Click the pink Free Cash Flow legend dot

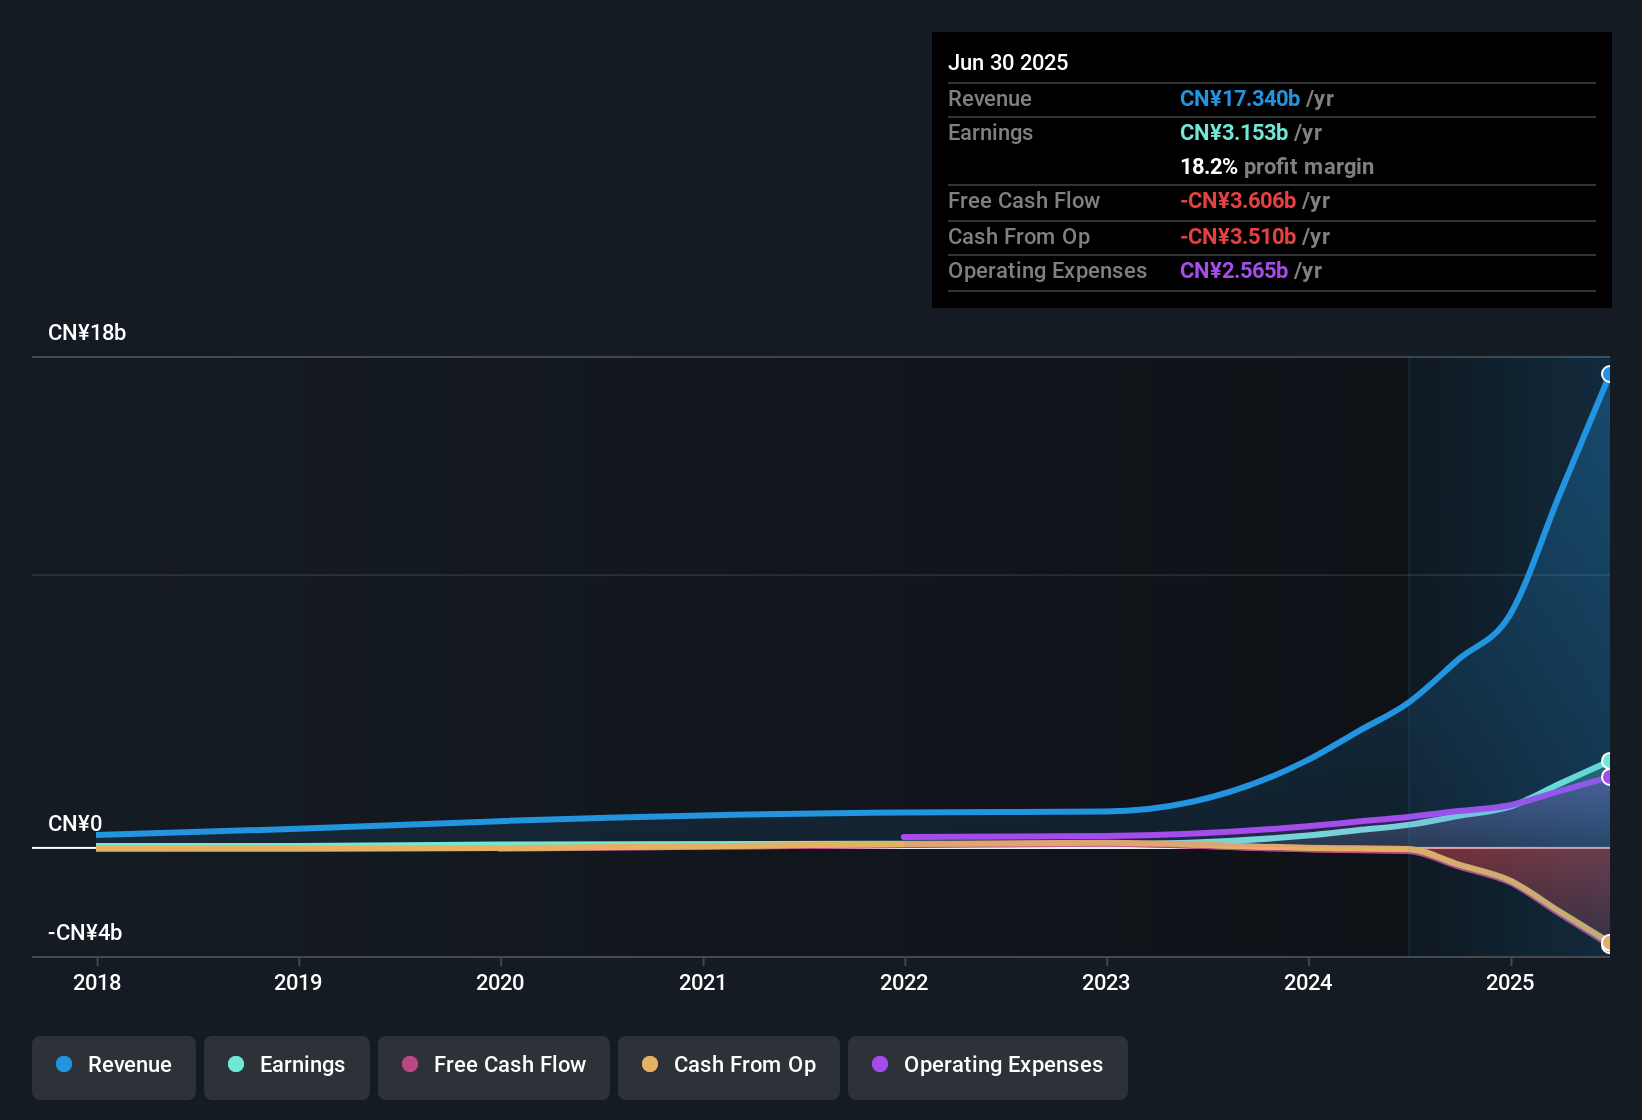click(410, 1065)
